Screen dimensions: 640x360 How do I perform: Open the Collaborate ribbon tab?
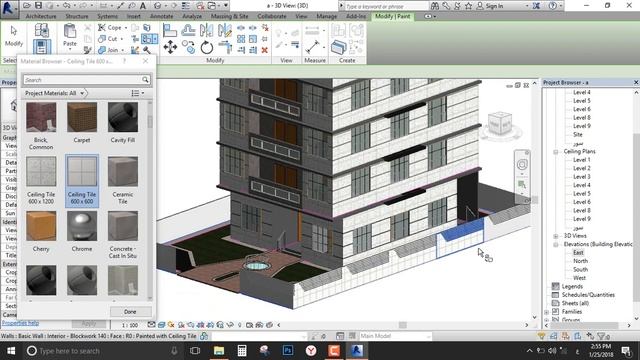272,16
